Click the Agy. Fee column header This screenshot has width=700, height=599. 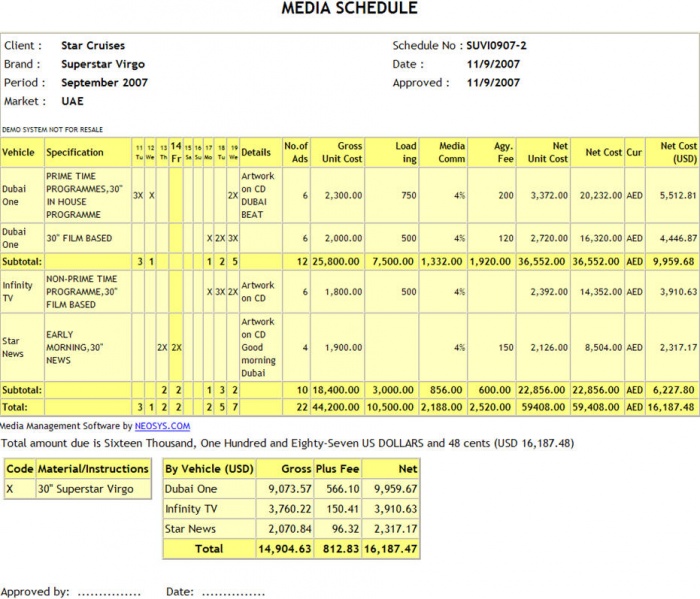pos(492,153)
